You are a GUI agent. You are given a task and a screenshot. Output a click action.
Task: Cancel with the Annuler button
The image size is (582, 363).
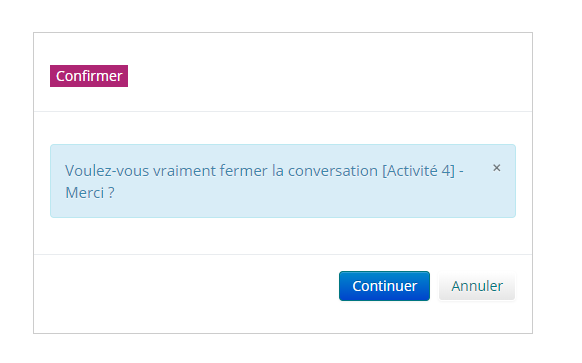pyautogui.click(x=477, y=286)
